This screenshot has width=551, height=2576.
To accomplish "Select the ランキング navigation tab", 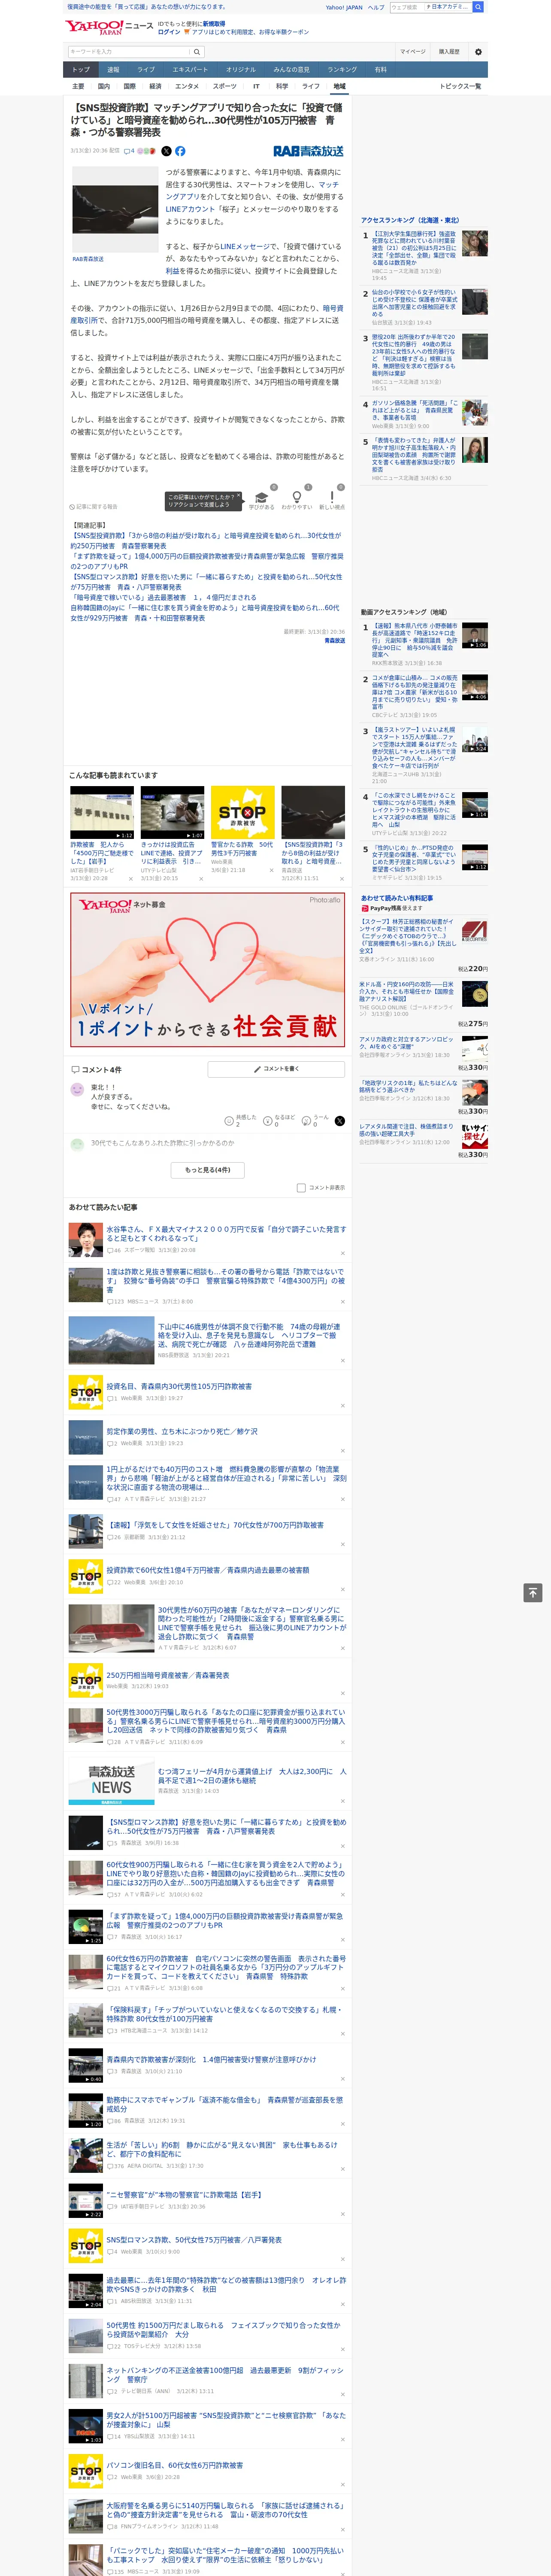I will point(342,70).
